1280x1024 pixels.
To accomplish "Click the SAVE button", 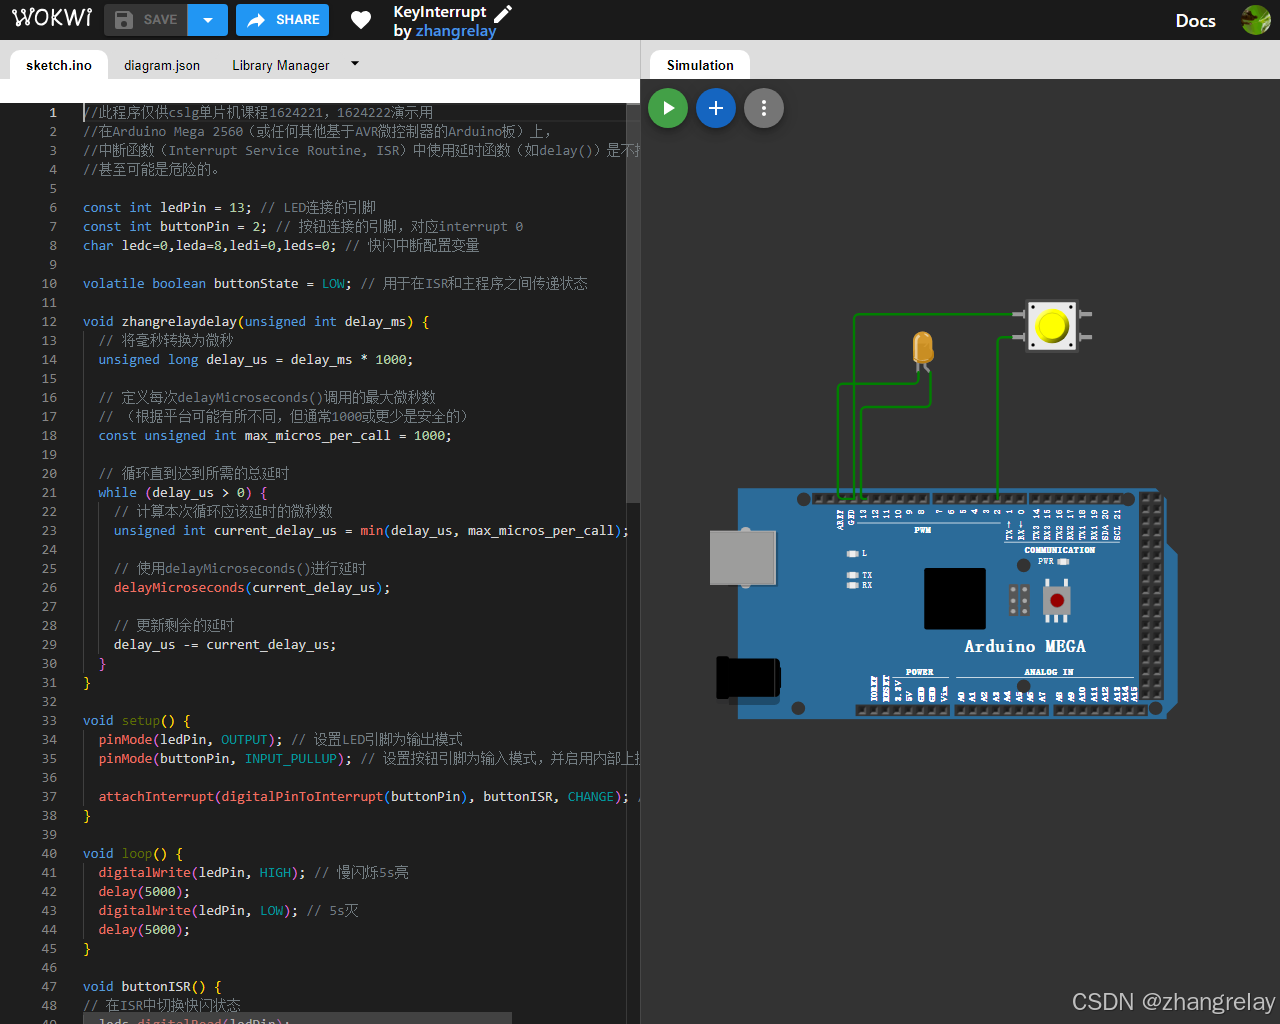I will click(x=146, y=20).
